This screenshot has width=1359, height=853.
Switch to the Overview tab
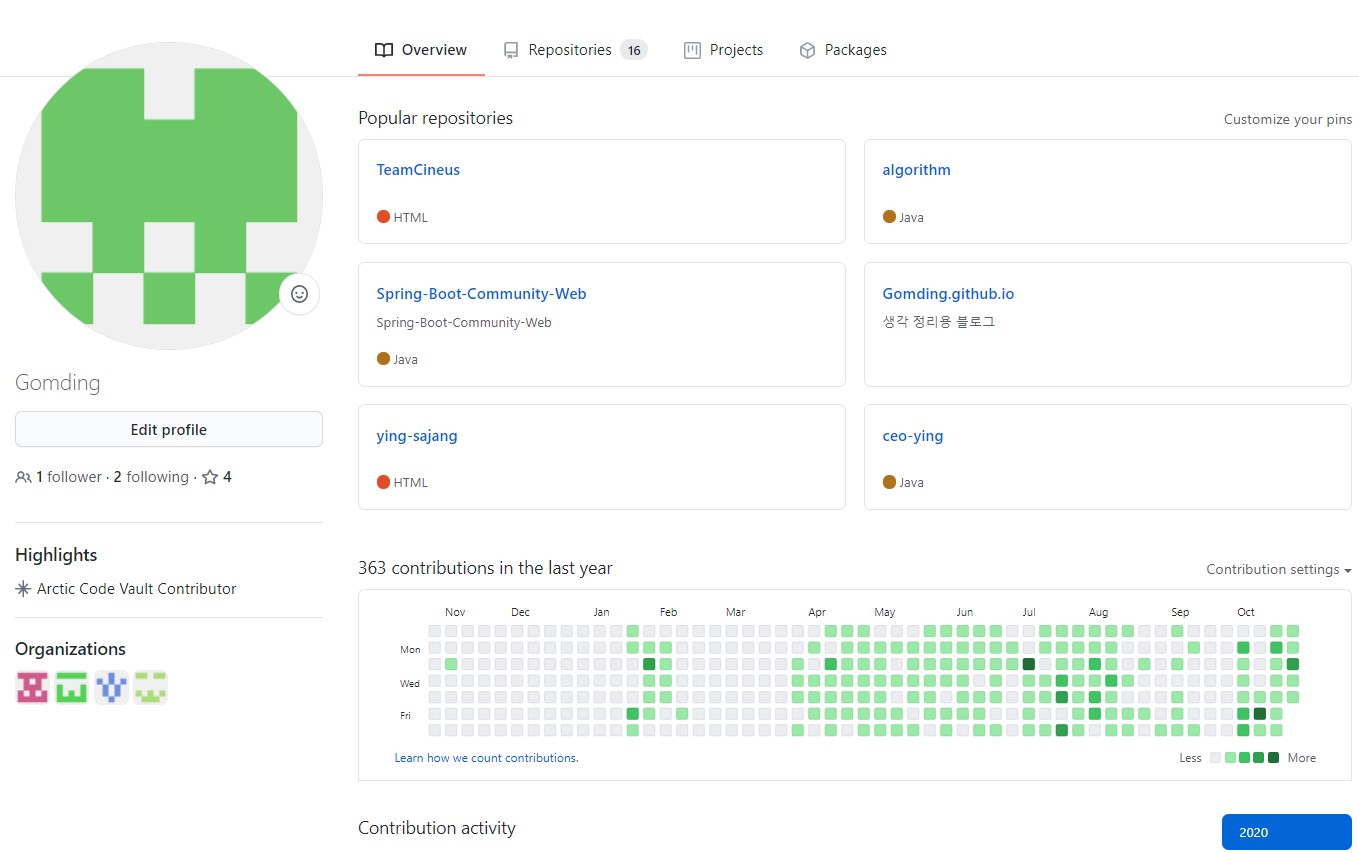pos(421,50)
